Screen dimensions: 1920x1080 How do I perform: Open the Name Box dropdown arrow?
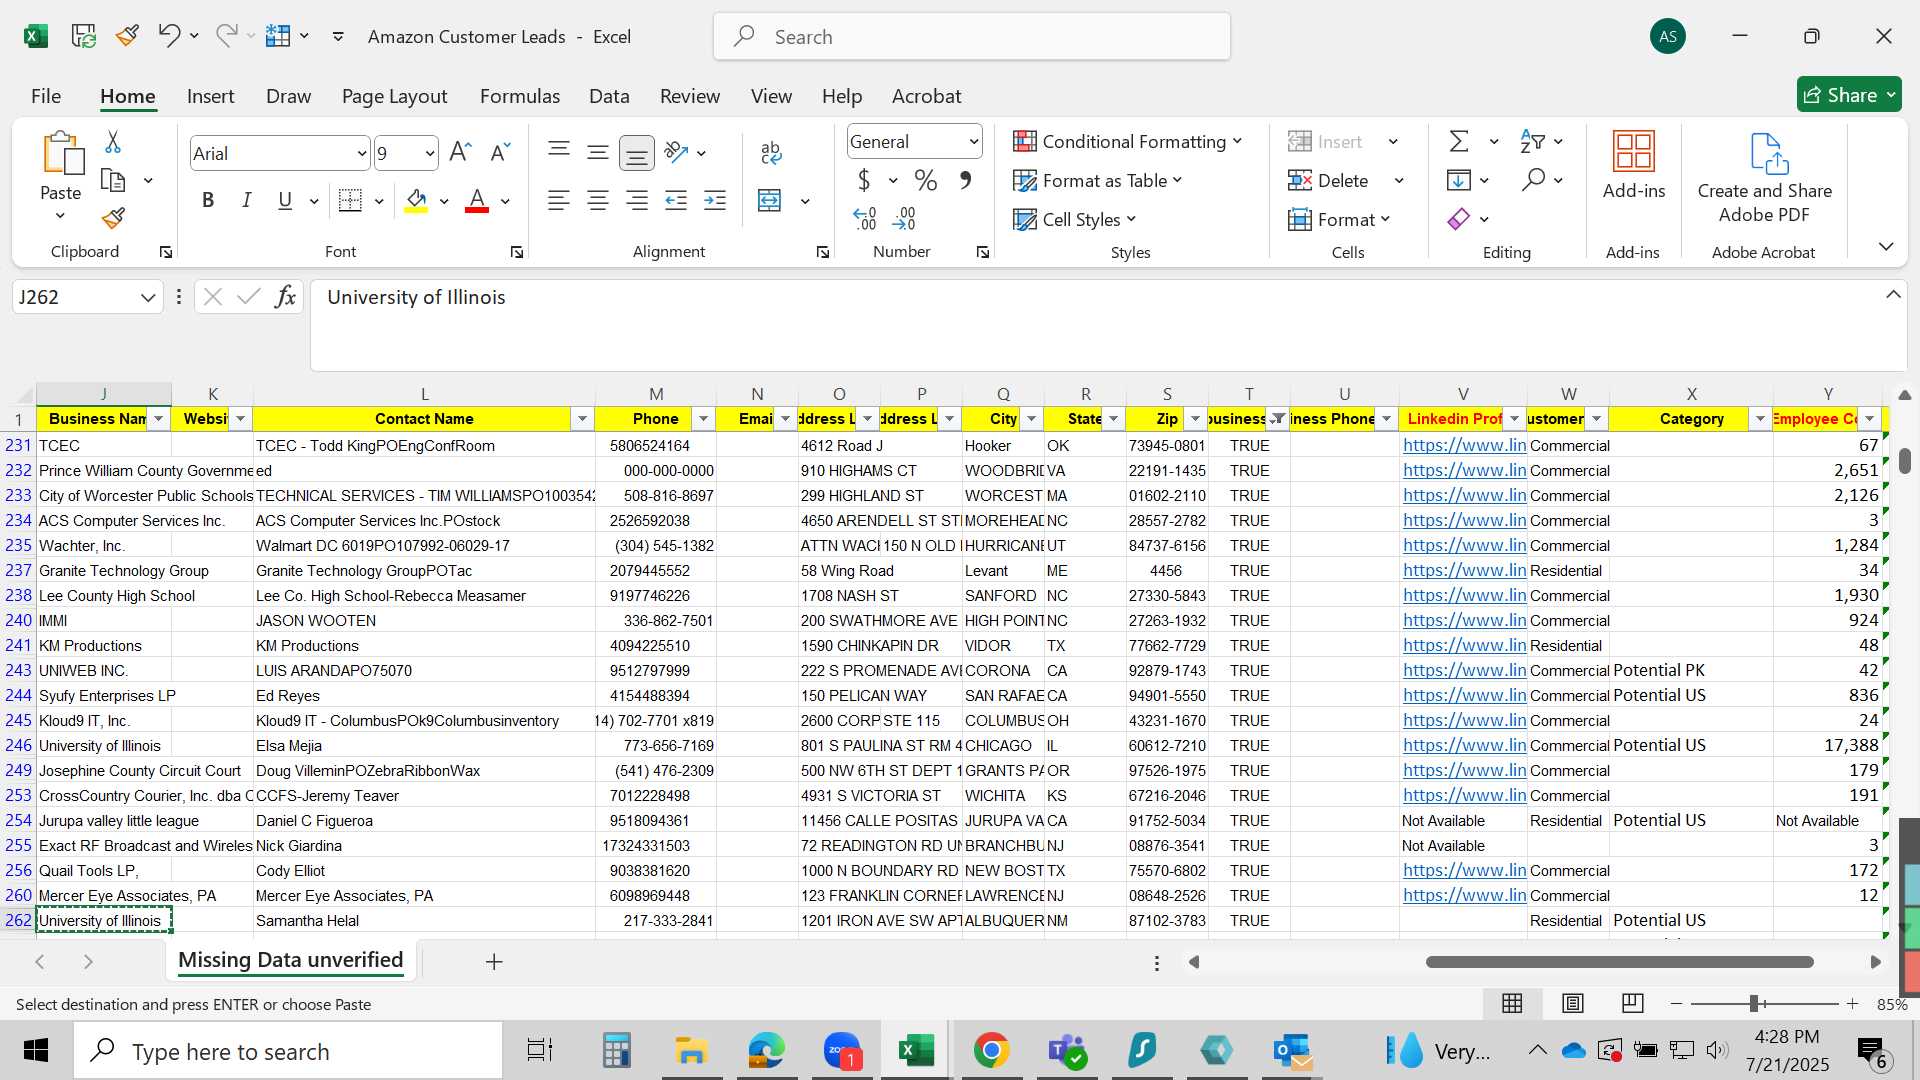point(148,297)
